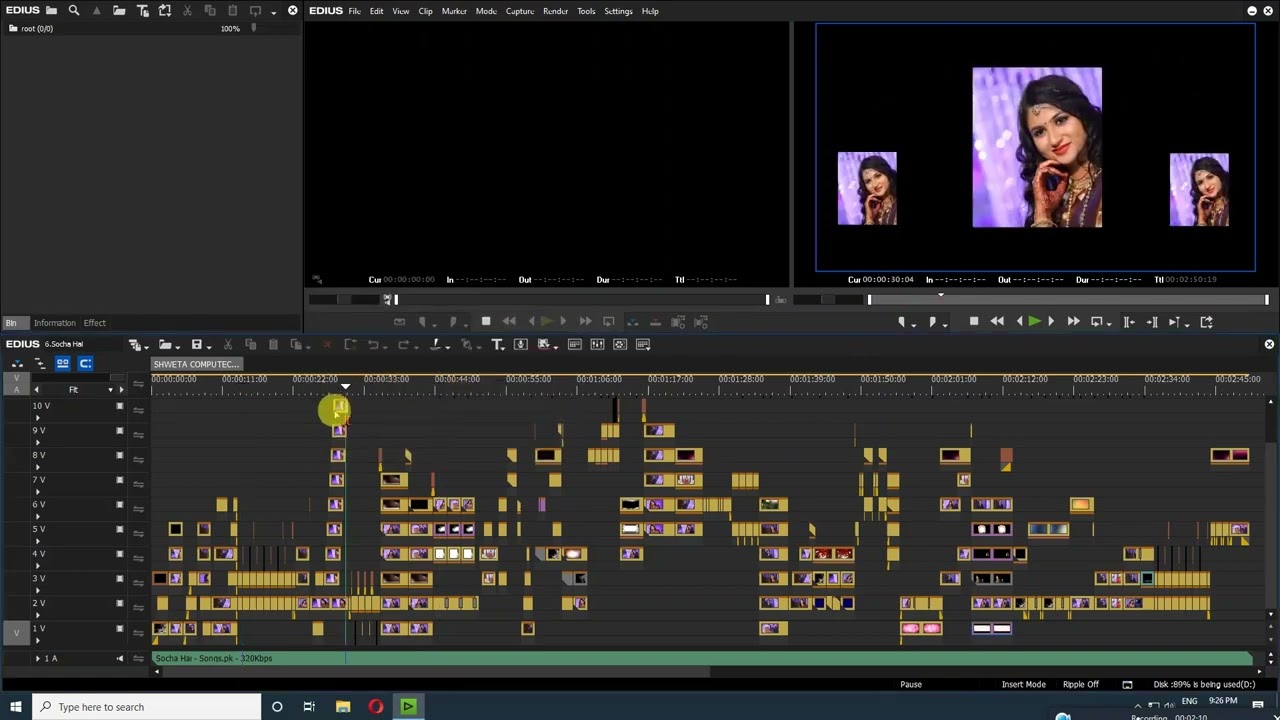This screenshot has height=720, width=1280.
Task: Stop playback in the recorder monitor
Action: 974,322
